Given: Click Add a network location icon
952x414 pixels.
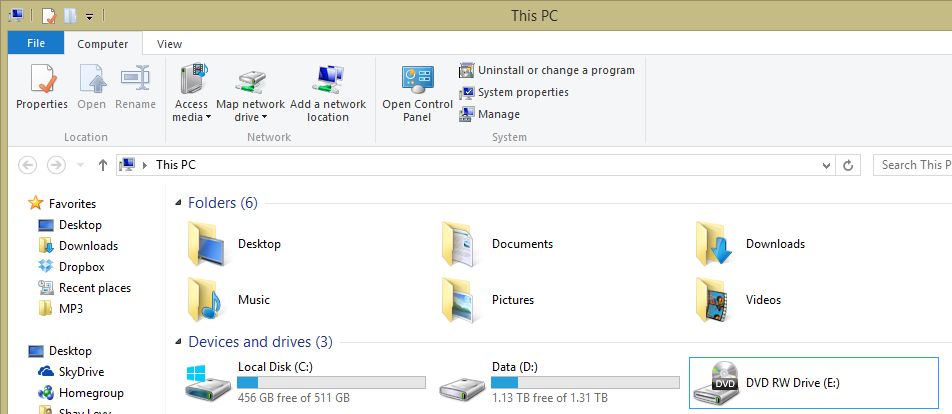Looking at the screenshot, I should coord(328,80).
